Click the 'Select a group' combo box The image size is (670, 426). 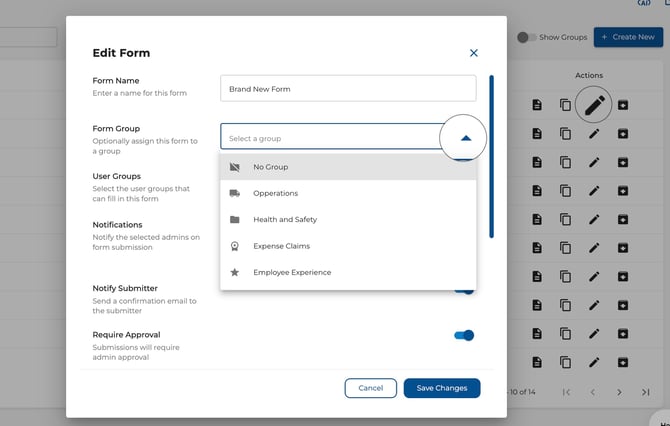[330, 138]
